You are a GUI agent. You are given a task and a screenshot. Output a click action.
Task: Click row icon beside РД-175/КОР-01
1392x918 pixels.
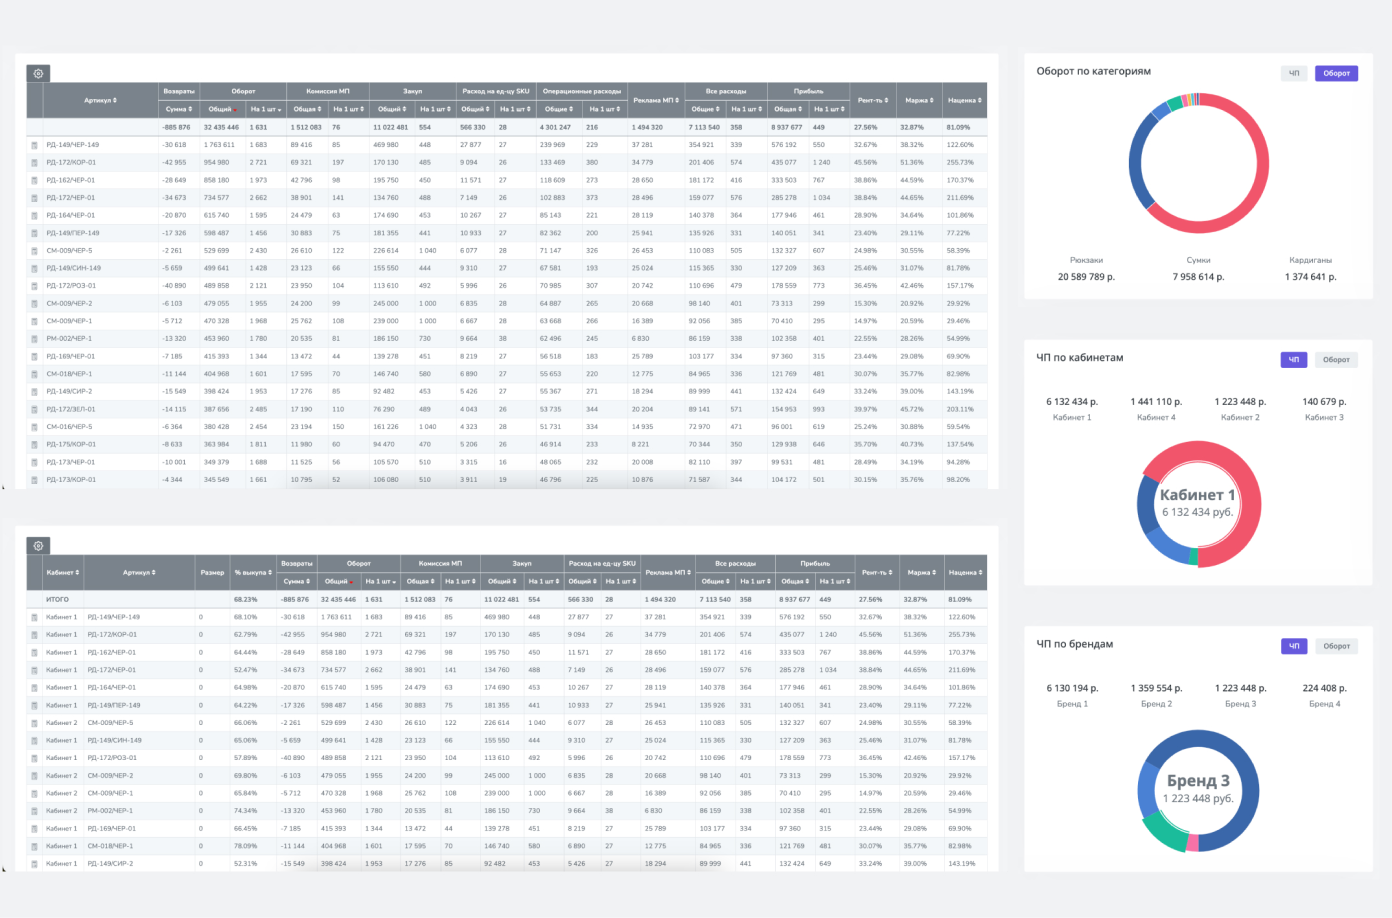[35, 444]
